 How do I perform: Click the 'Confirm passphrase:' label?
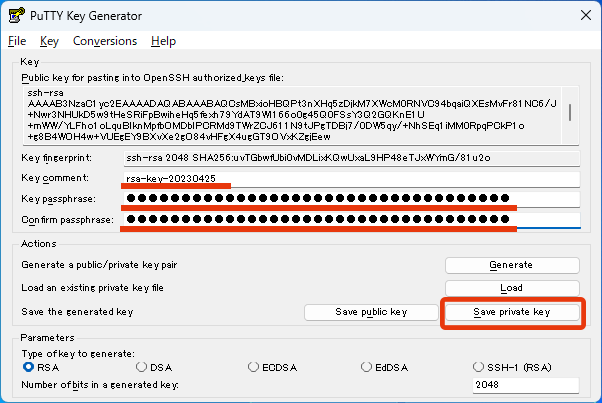coord(68,220)
